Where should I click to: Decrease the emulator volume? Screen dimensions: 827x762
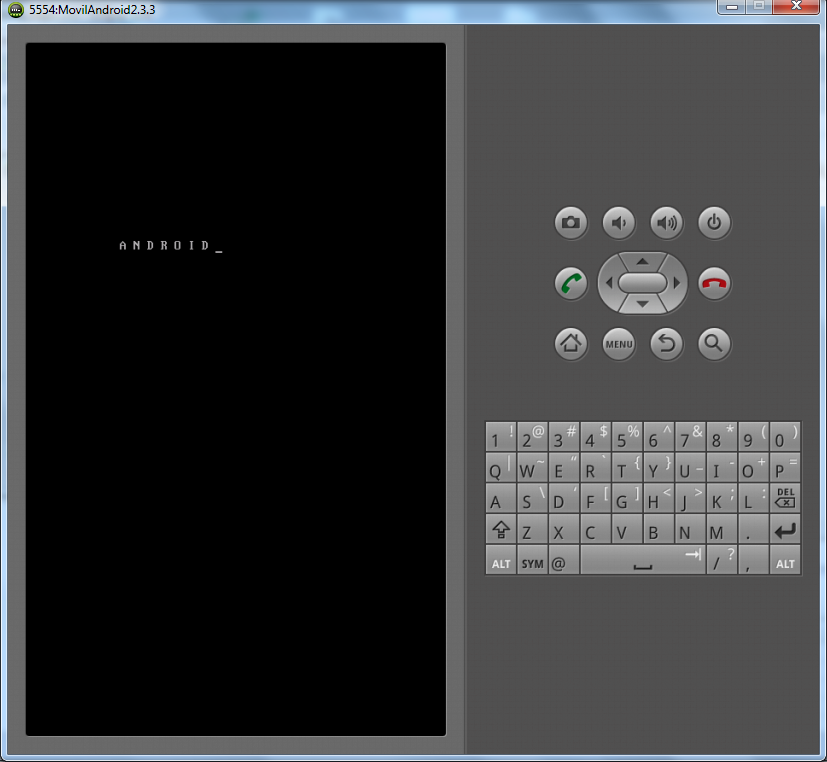click(618, 223)
